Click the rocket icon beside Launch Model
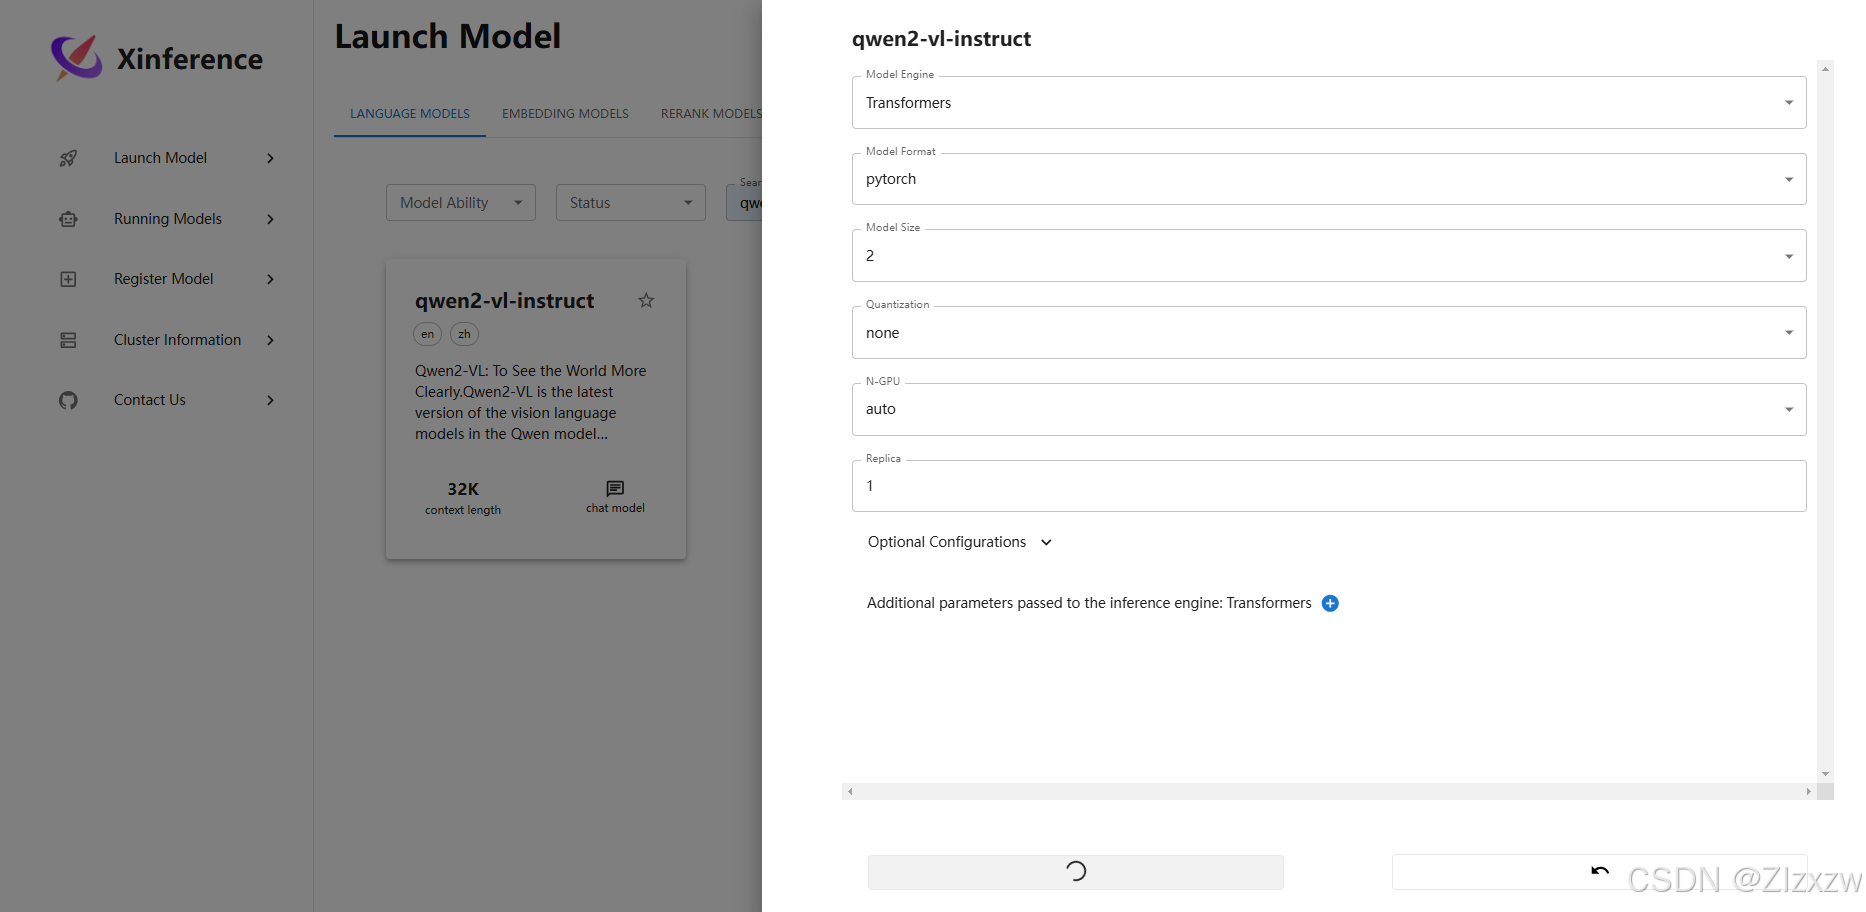1866x912 pixels. point(68,158)
